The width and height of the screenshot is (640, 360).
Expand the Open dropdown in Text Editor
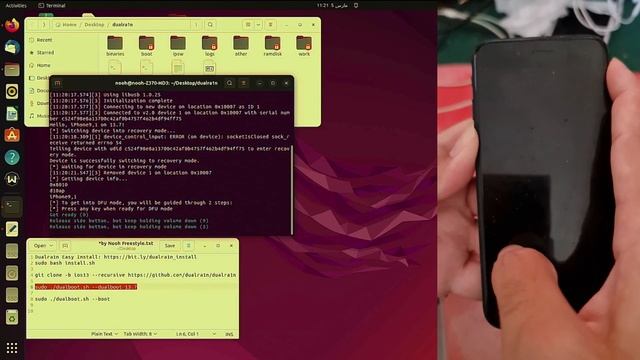43,246
